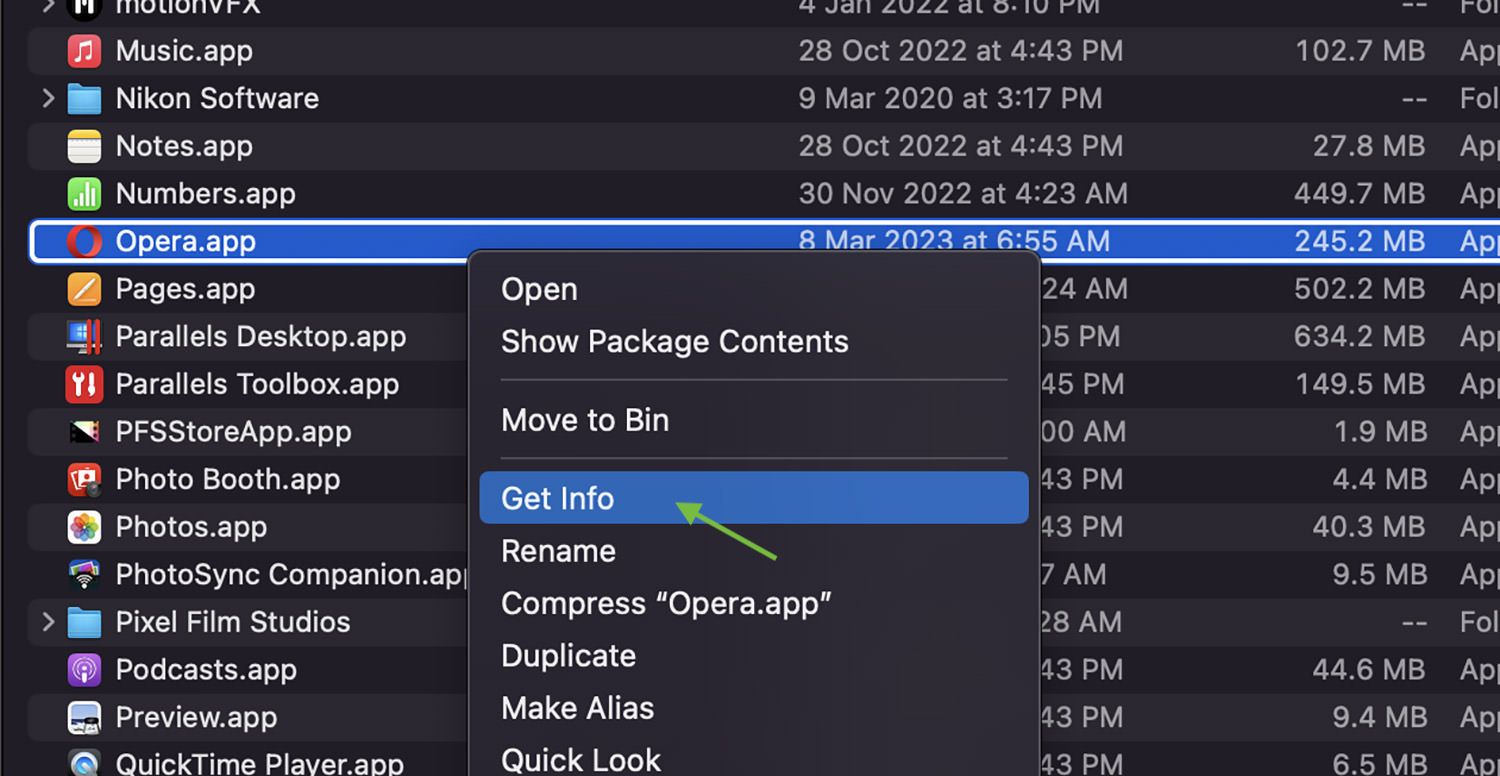1500x776 pixels.
Task: Select the Music.app file name
Action: (x=184, y=51)
